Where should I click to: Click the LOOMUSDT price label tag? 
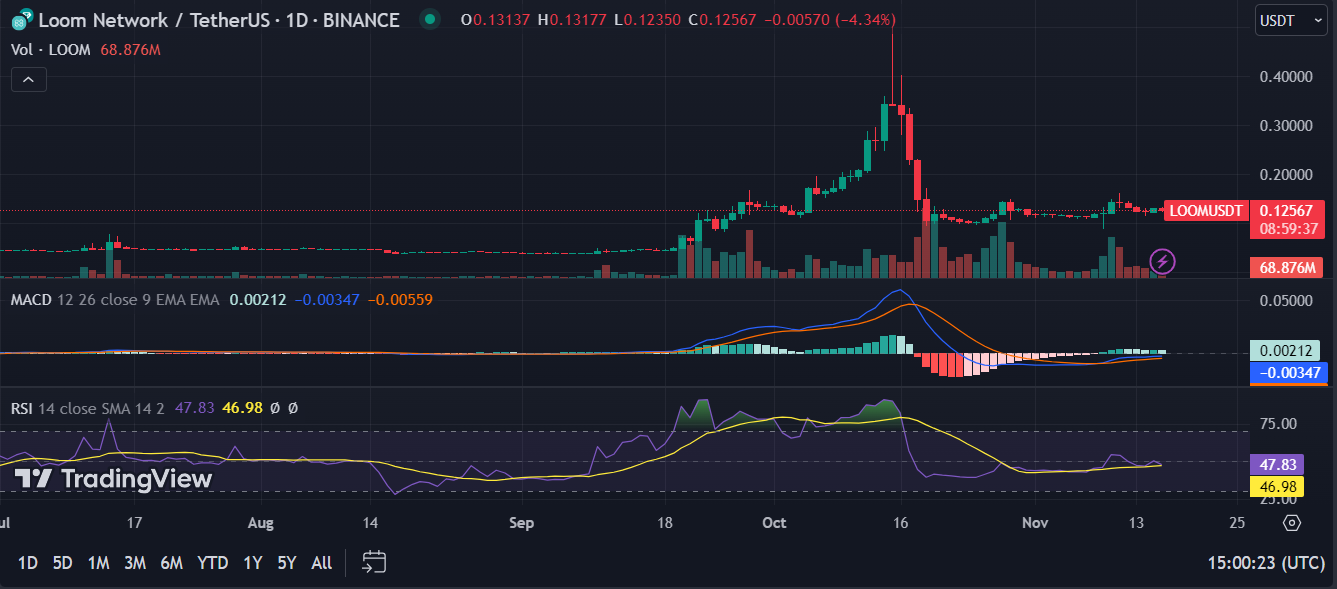(1207, 210)
